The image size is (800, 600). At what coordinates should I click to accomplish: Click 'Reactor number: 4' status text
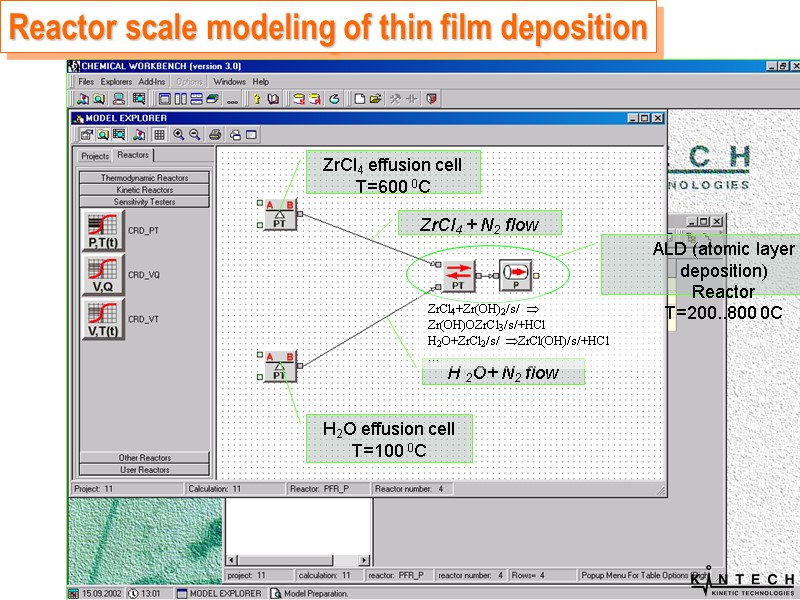(x=409, y=489)
